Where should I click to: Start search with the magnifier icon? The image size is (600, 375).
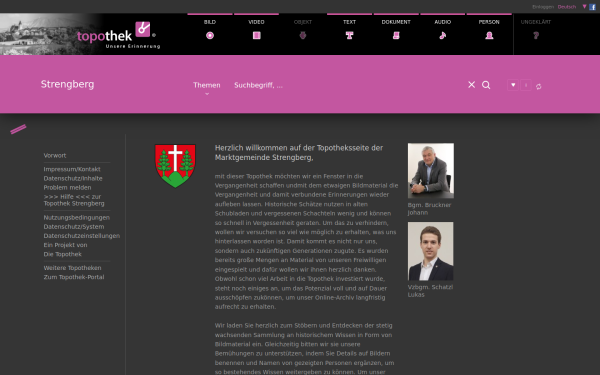[486, 85]
